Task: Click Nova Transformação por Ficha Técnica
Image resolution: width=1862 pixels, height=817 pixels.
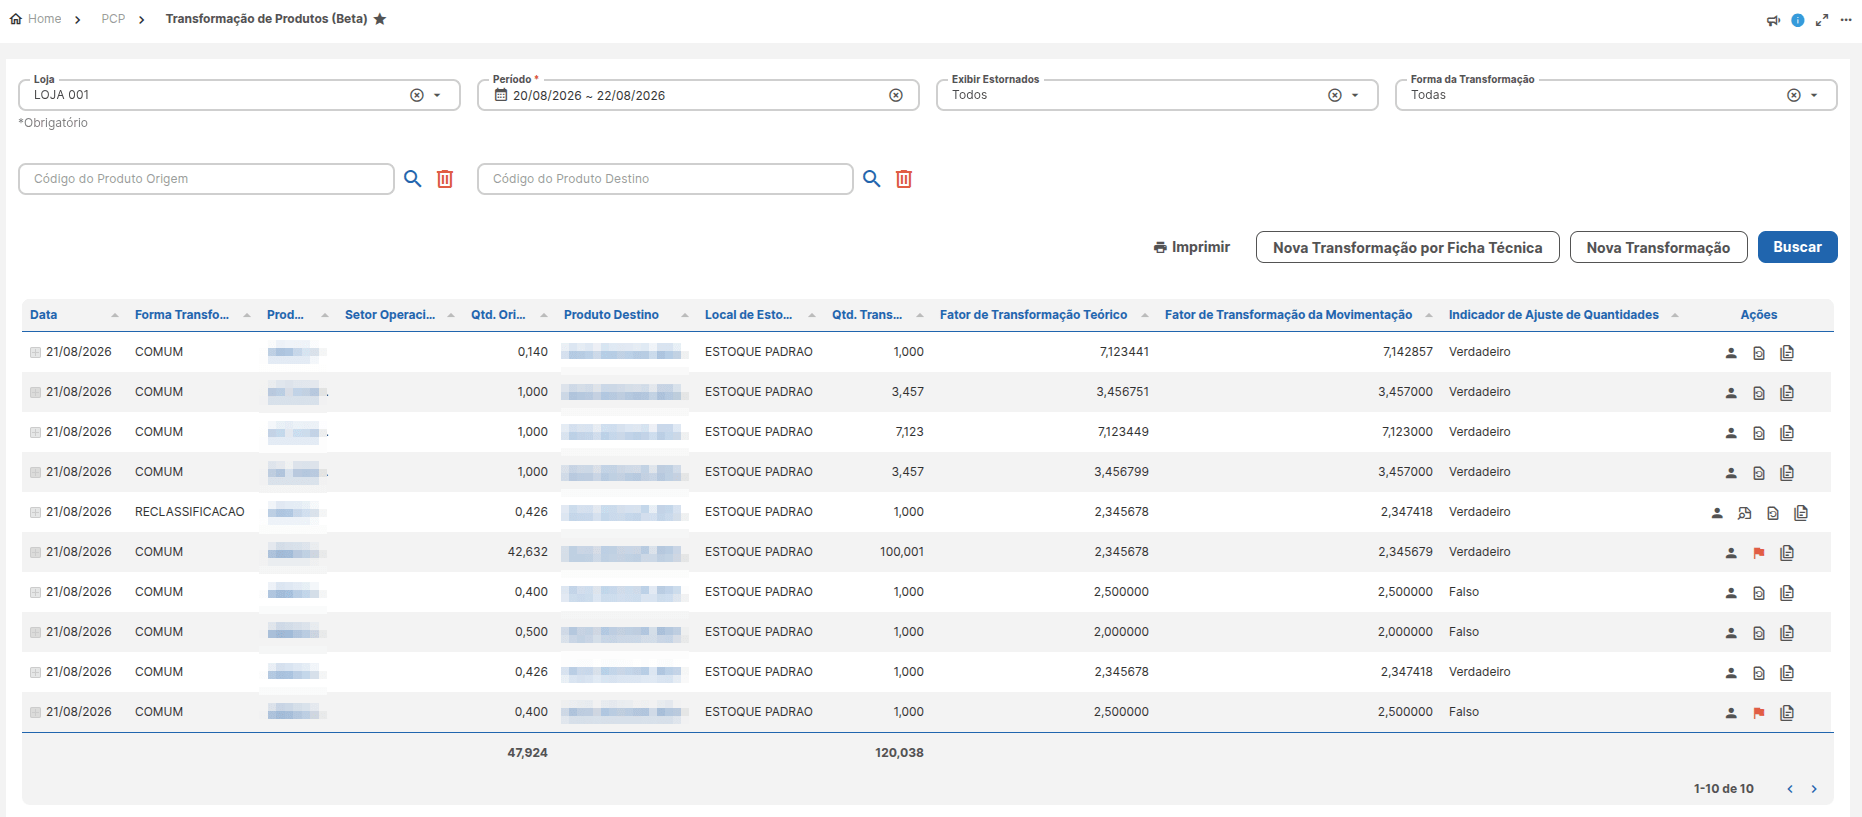Action: pos(1407,247)
